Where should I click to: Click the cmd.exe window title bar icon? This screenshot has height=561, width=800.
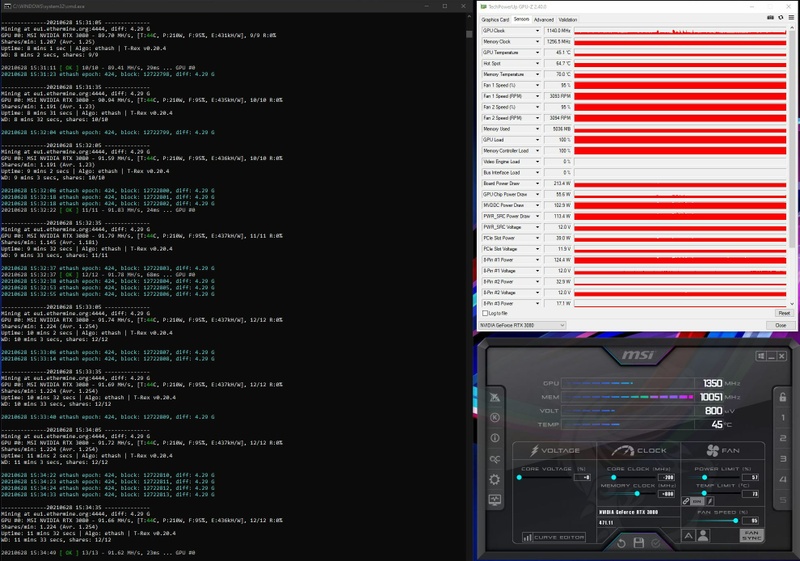pyautogui.click(x=7, y=6)
